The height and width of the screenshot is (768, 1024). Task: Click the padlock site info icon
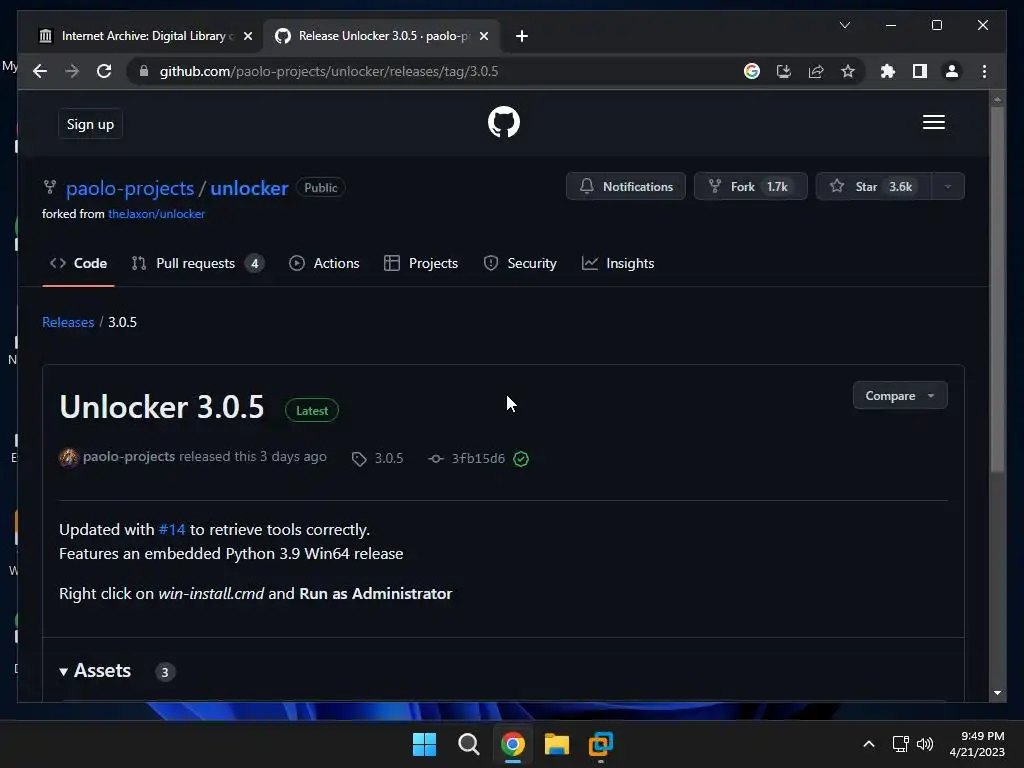(x=144, y=71)
